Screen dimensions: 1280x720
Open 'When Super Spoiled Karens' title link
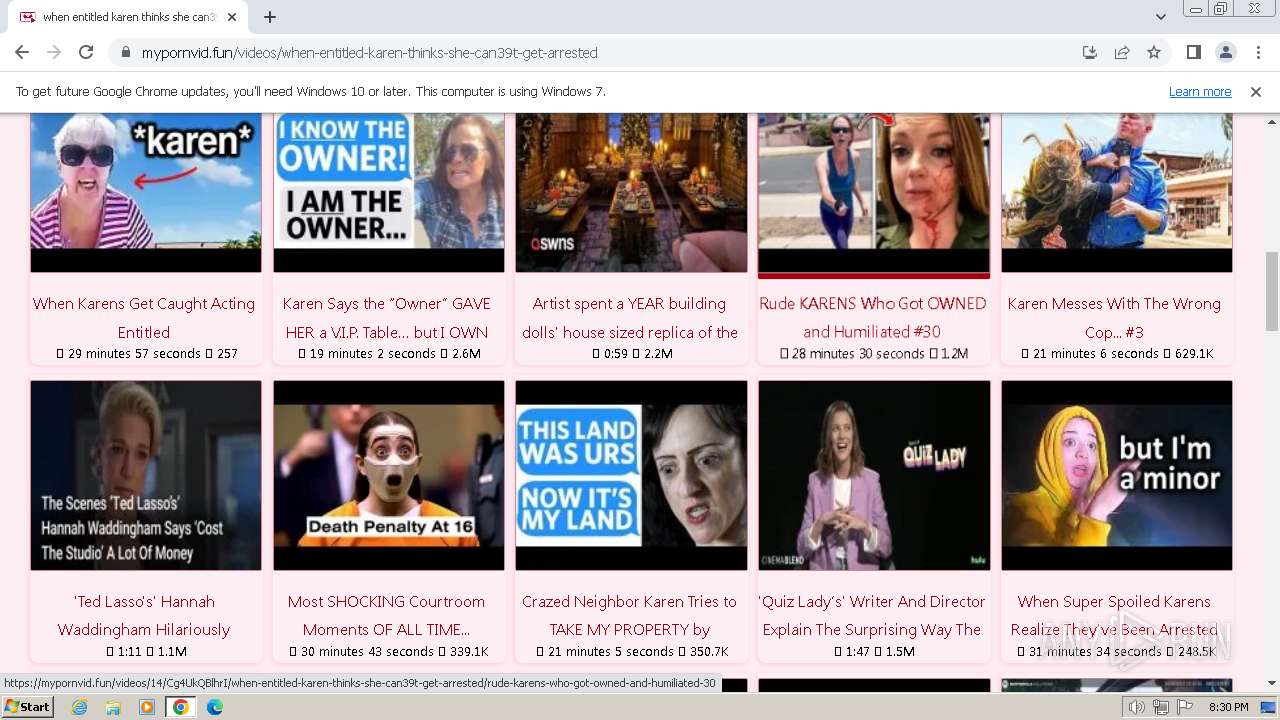click(1114, 615)
